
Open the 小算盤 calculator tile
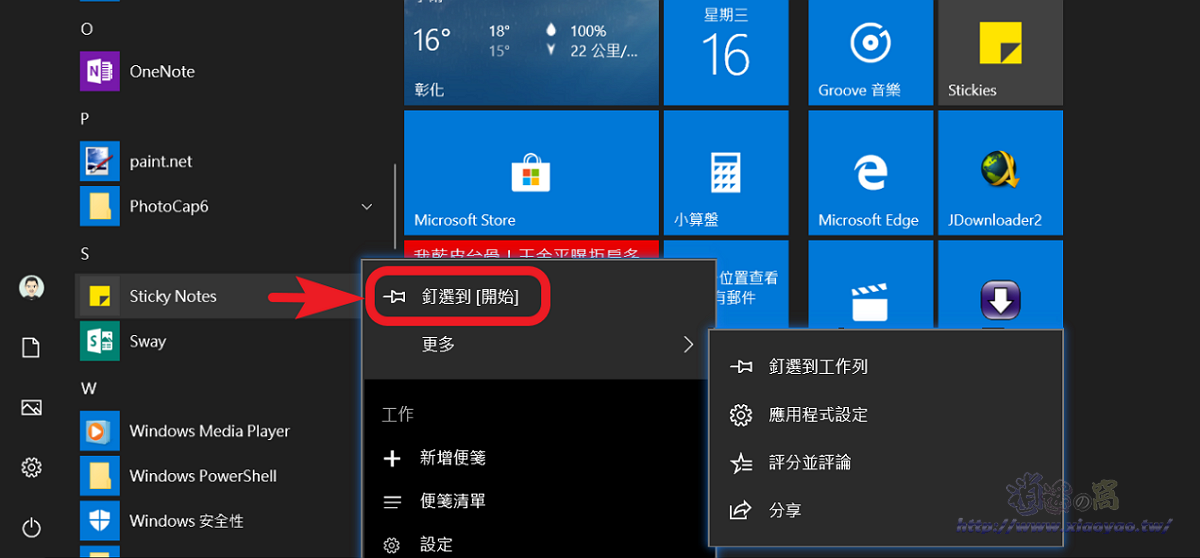[x=726, y=172]
